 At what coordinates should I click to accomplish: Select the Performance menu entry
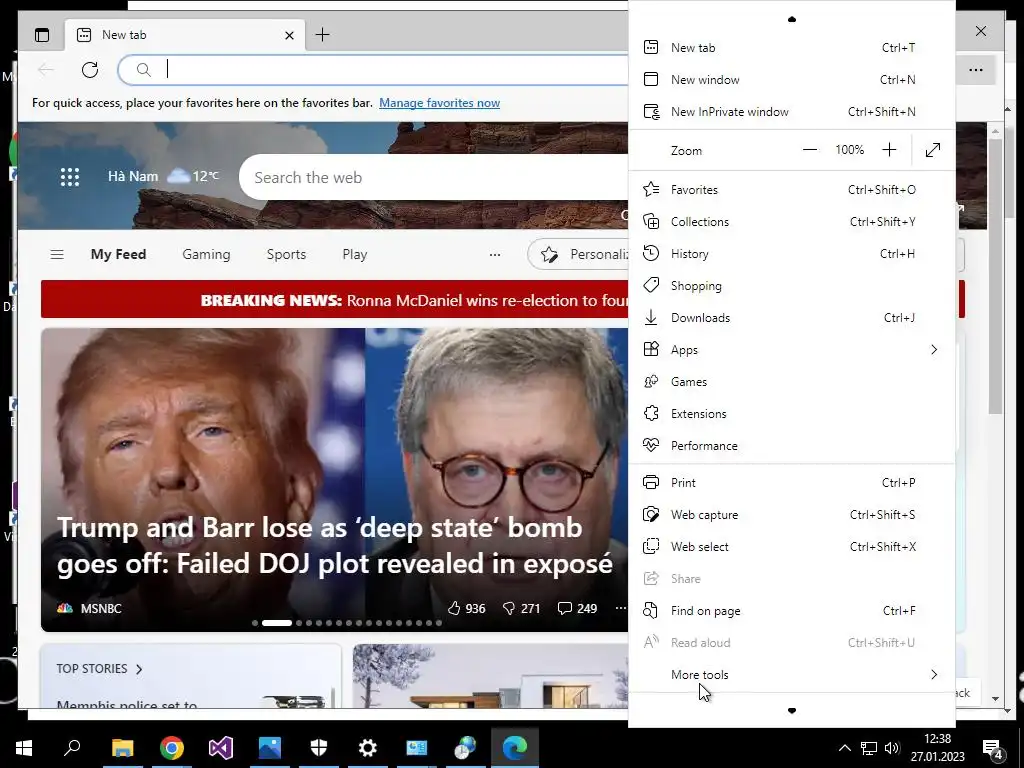(x=792, y=445)
